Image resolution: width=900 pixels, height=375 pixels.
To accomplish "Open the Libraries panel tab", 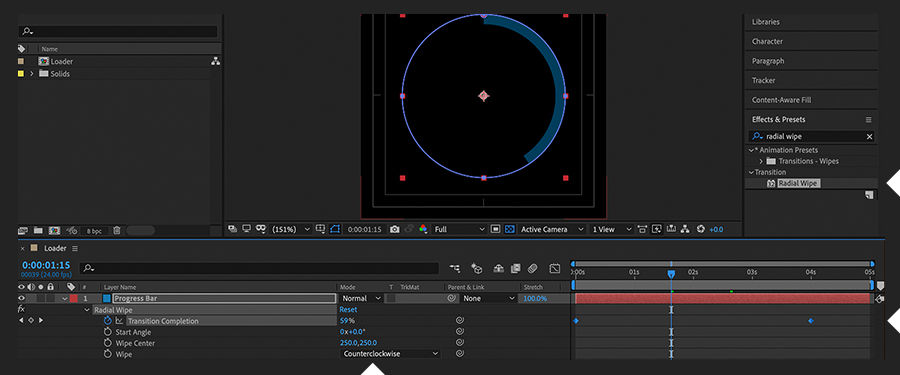I will pos(766,22).
